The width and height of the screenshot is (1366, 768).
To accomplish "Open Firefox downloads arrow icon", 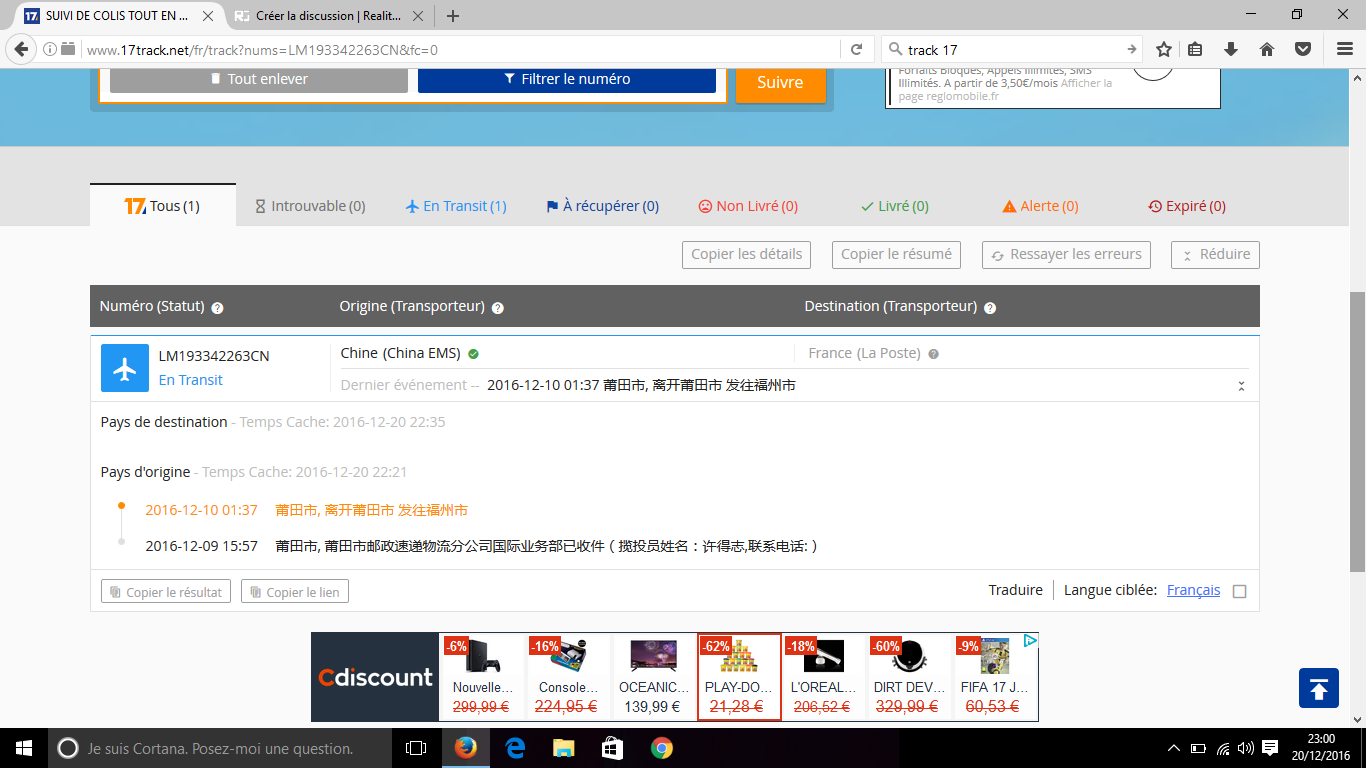I will (1231, 49).
